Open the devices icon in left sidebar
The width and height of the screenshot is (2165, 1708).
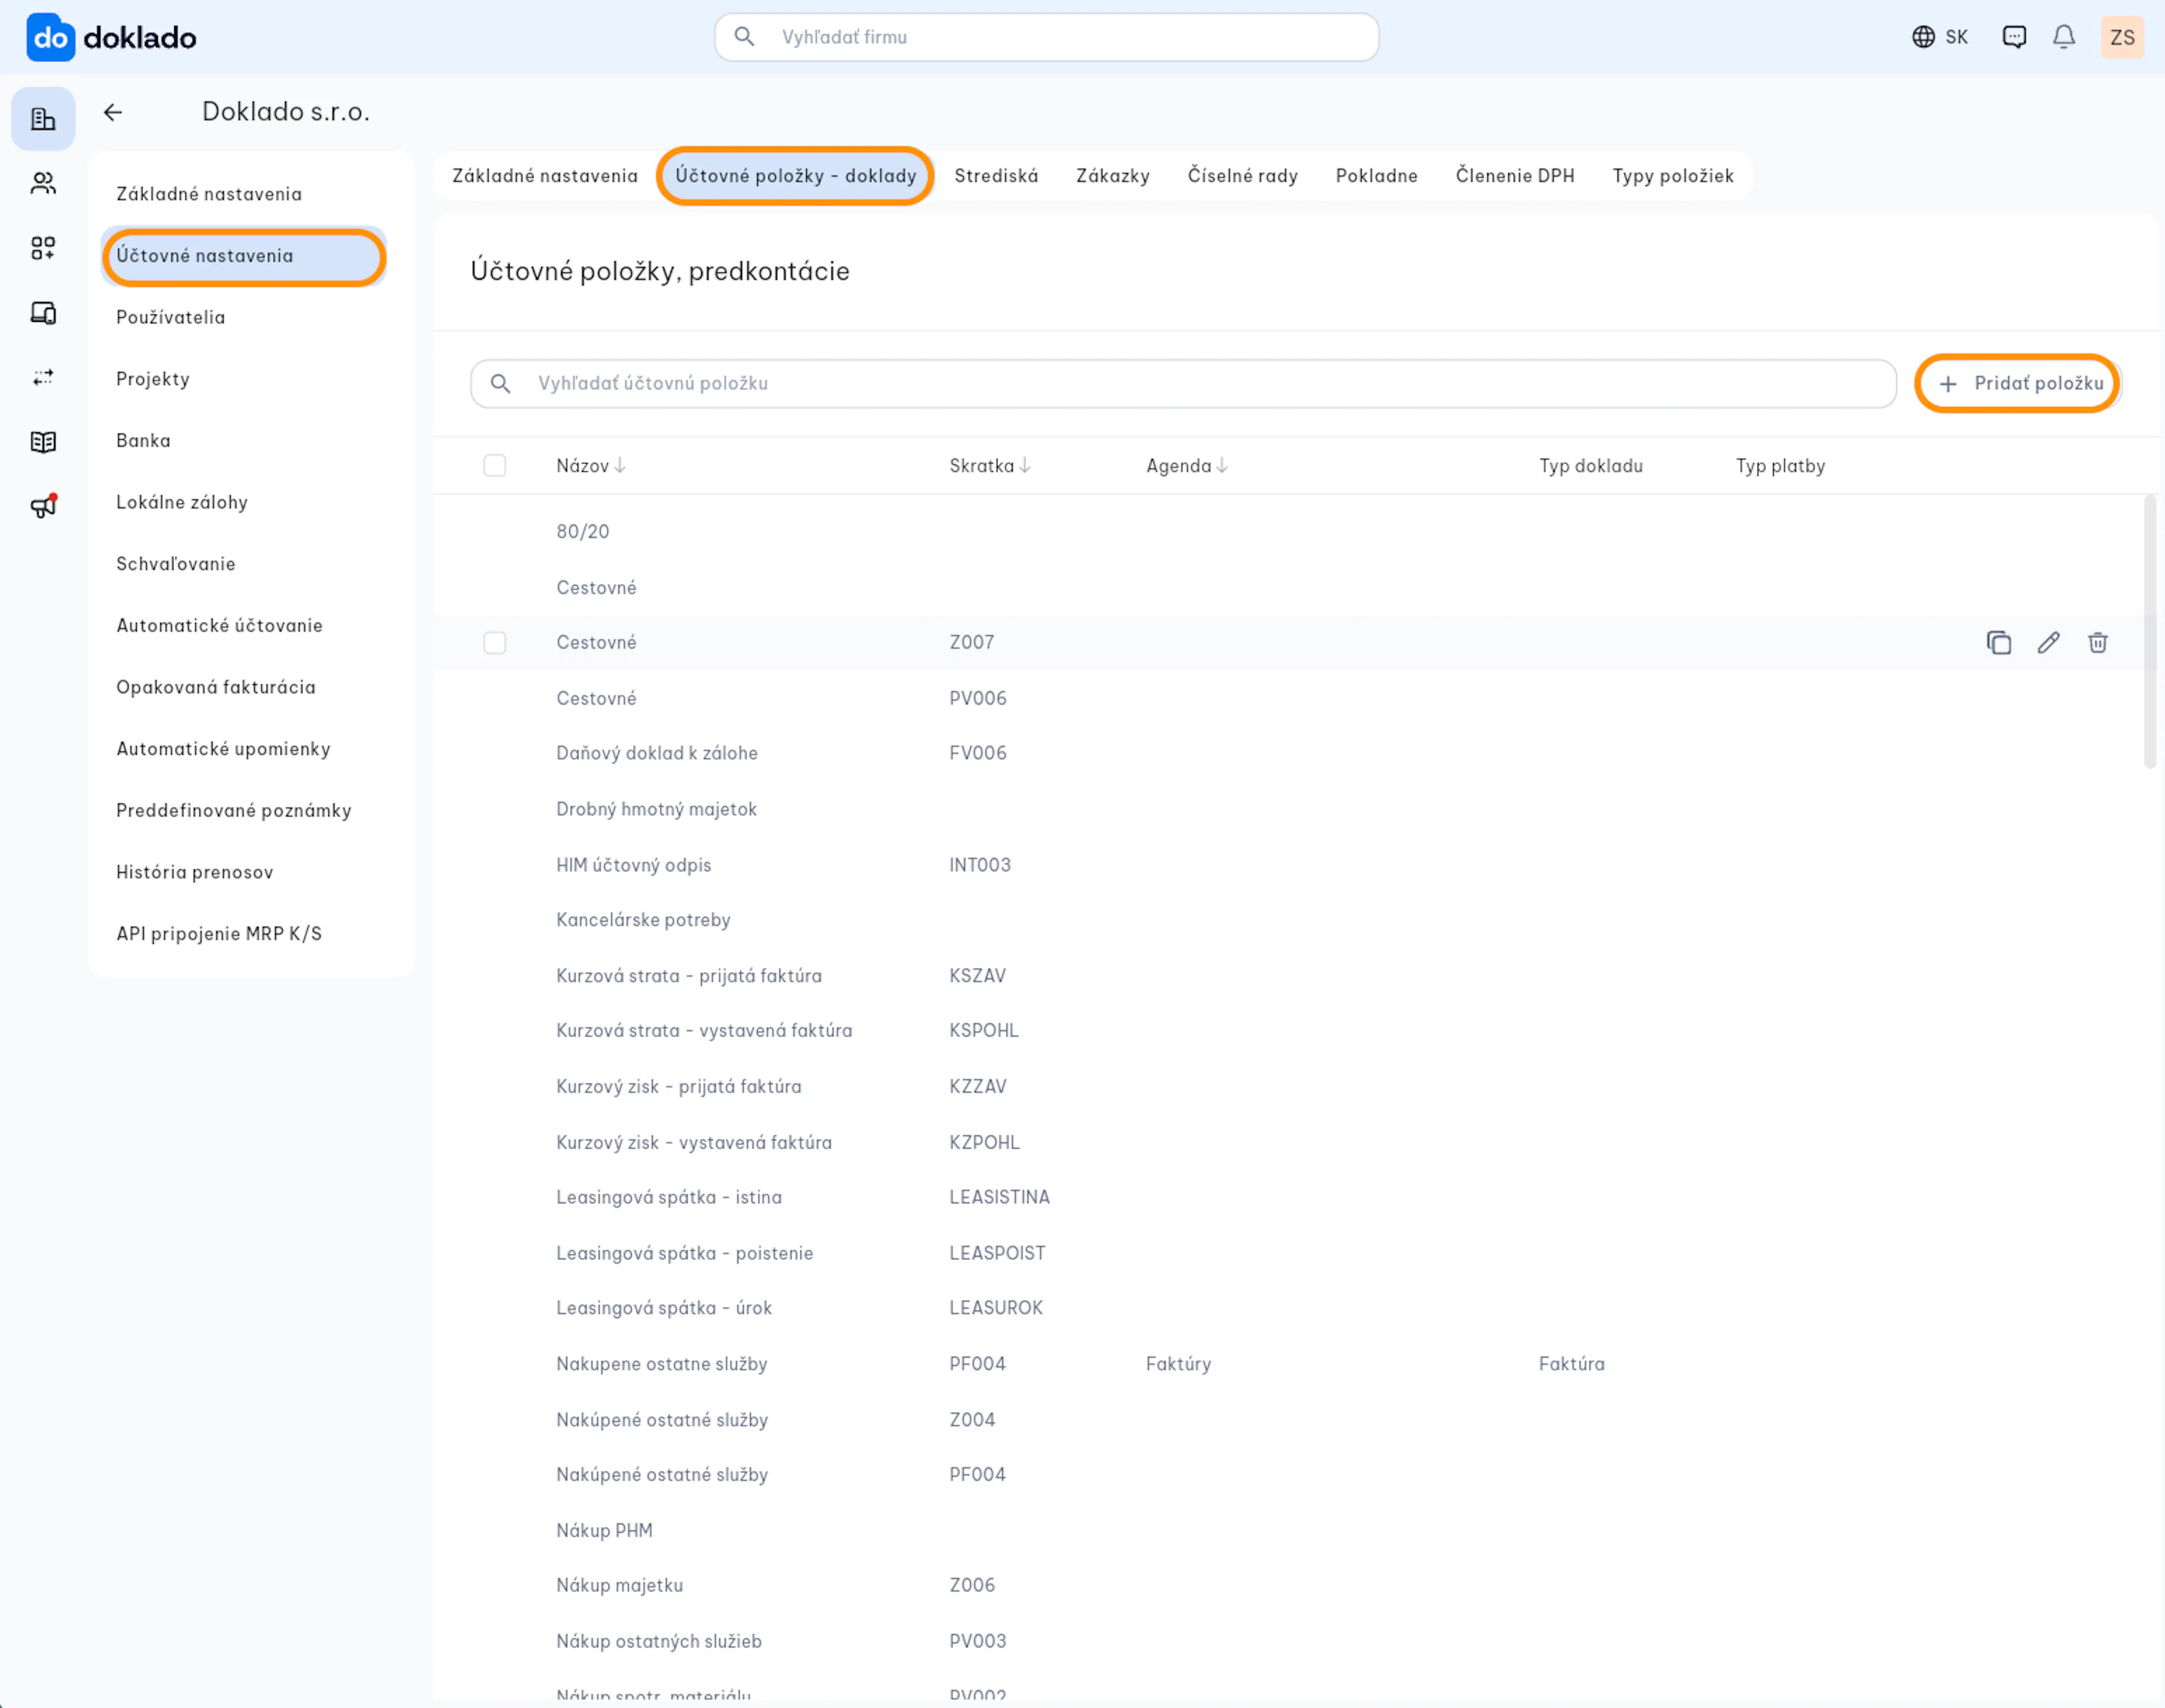43,313
